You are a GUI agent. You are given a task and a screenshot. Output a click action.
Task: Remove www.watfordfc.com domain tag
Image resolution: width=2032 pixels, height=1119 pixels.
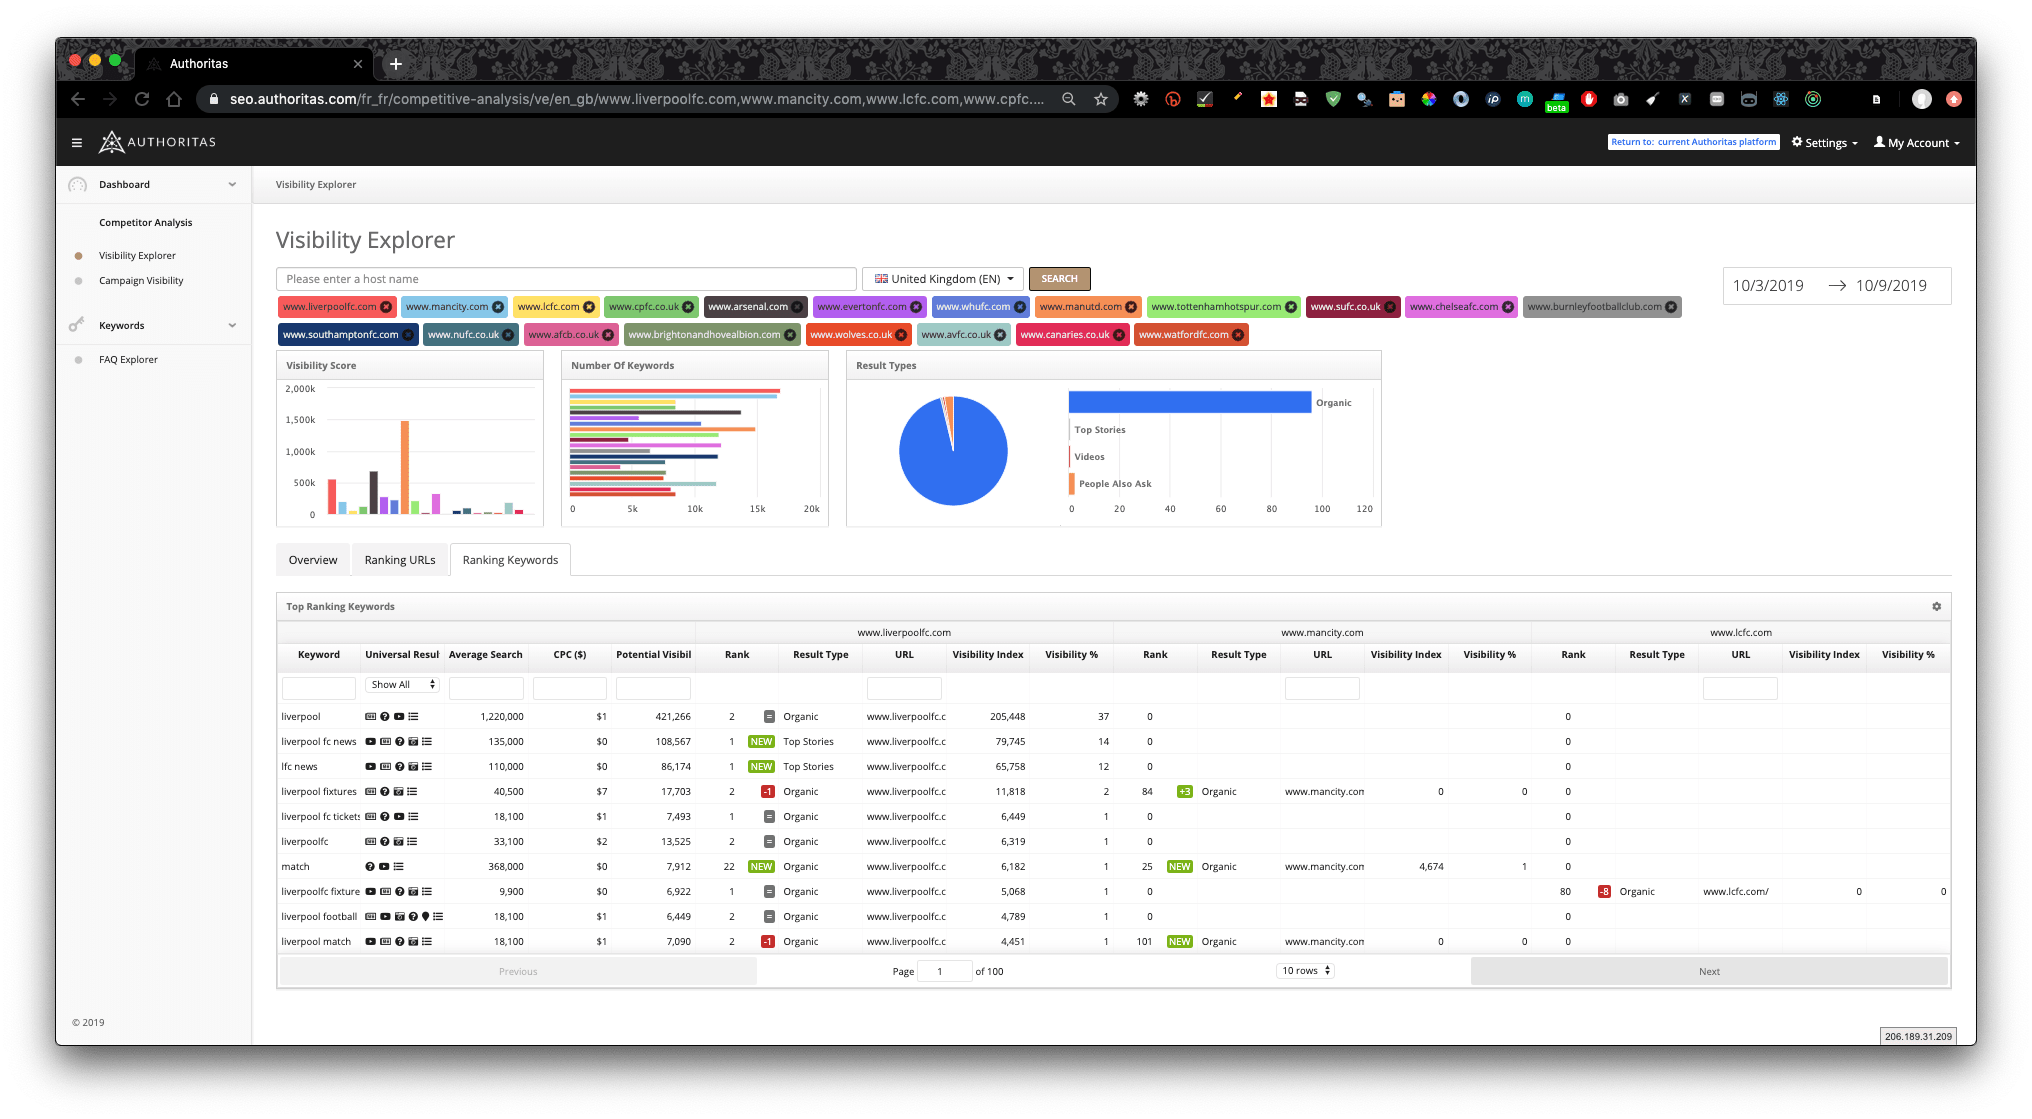tap(1238, 335)
